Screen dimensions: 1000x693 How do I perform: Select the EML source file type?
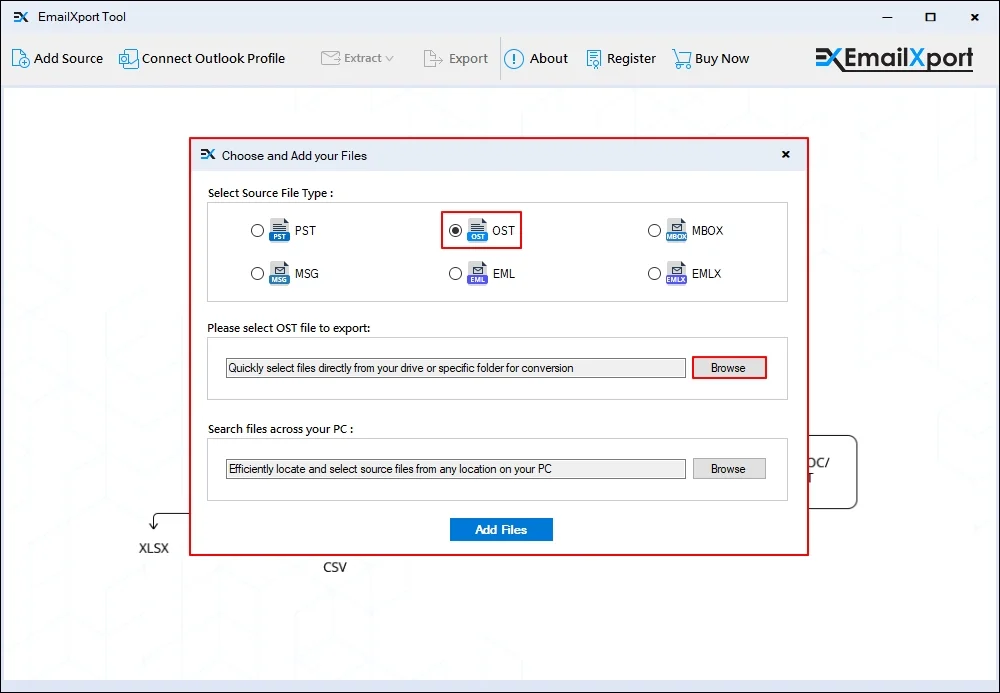point(455,273)
